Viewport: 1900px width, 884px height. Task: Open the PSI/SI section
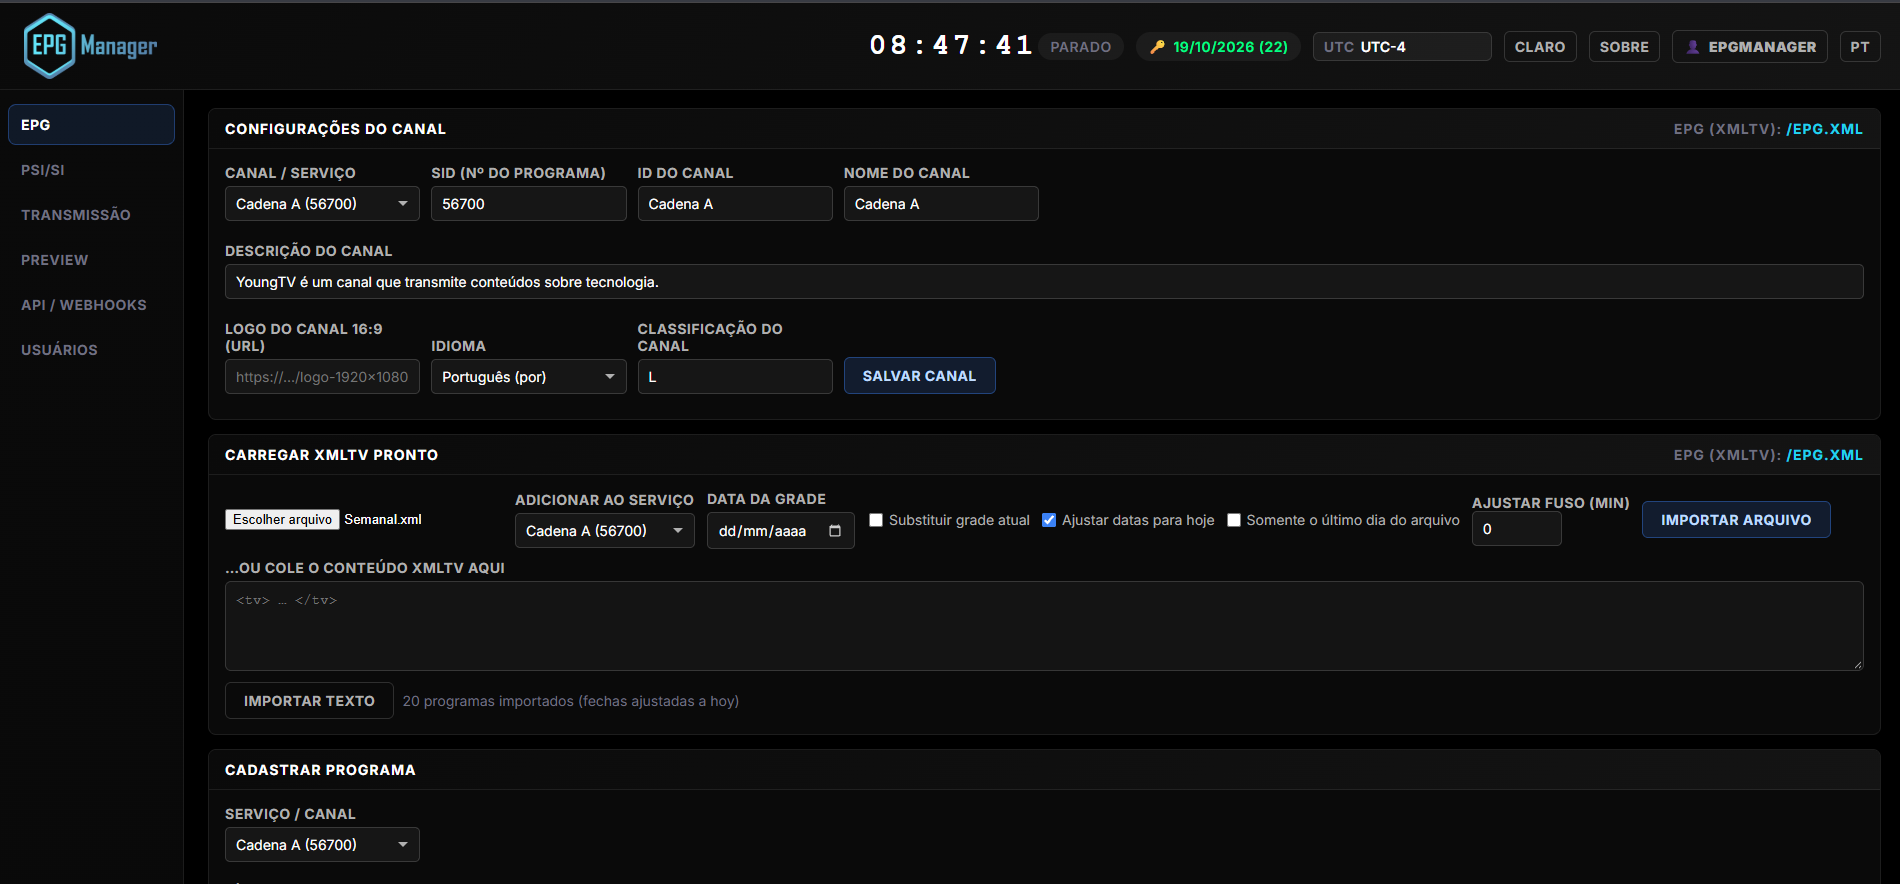[x=91, y=170]
